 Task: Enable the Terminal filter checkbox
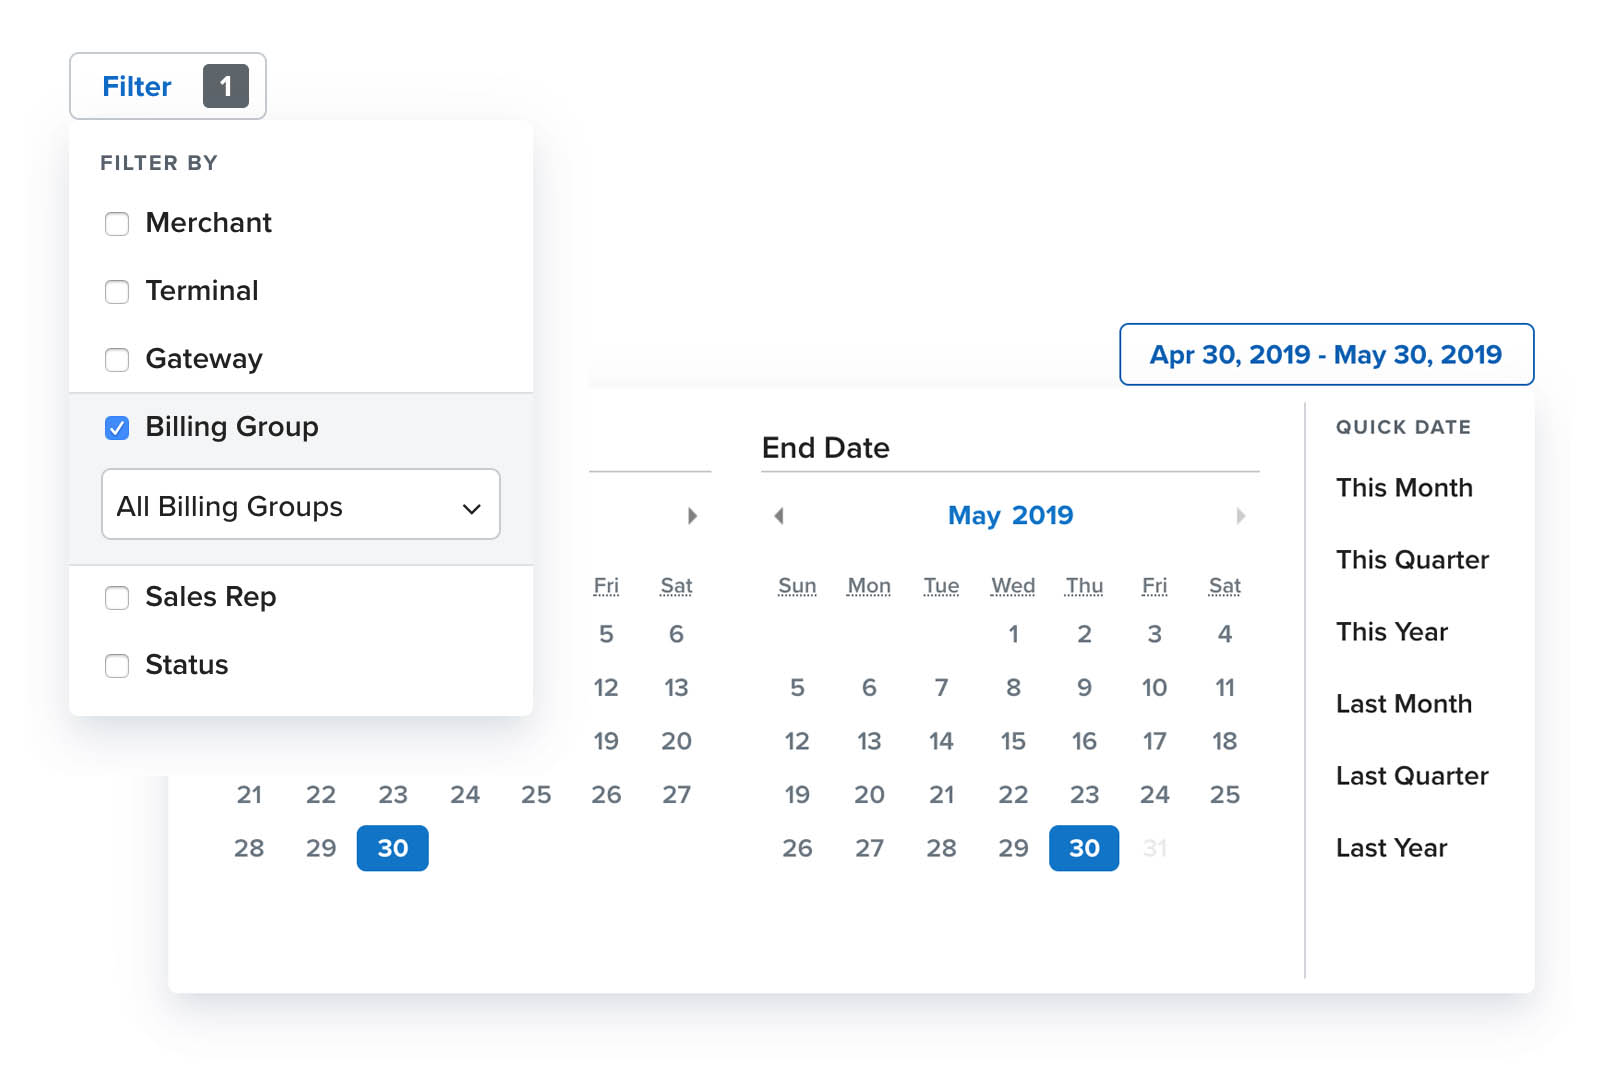117,292
